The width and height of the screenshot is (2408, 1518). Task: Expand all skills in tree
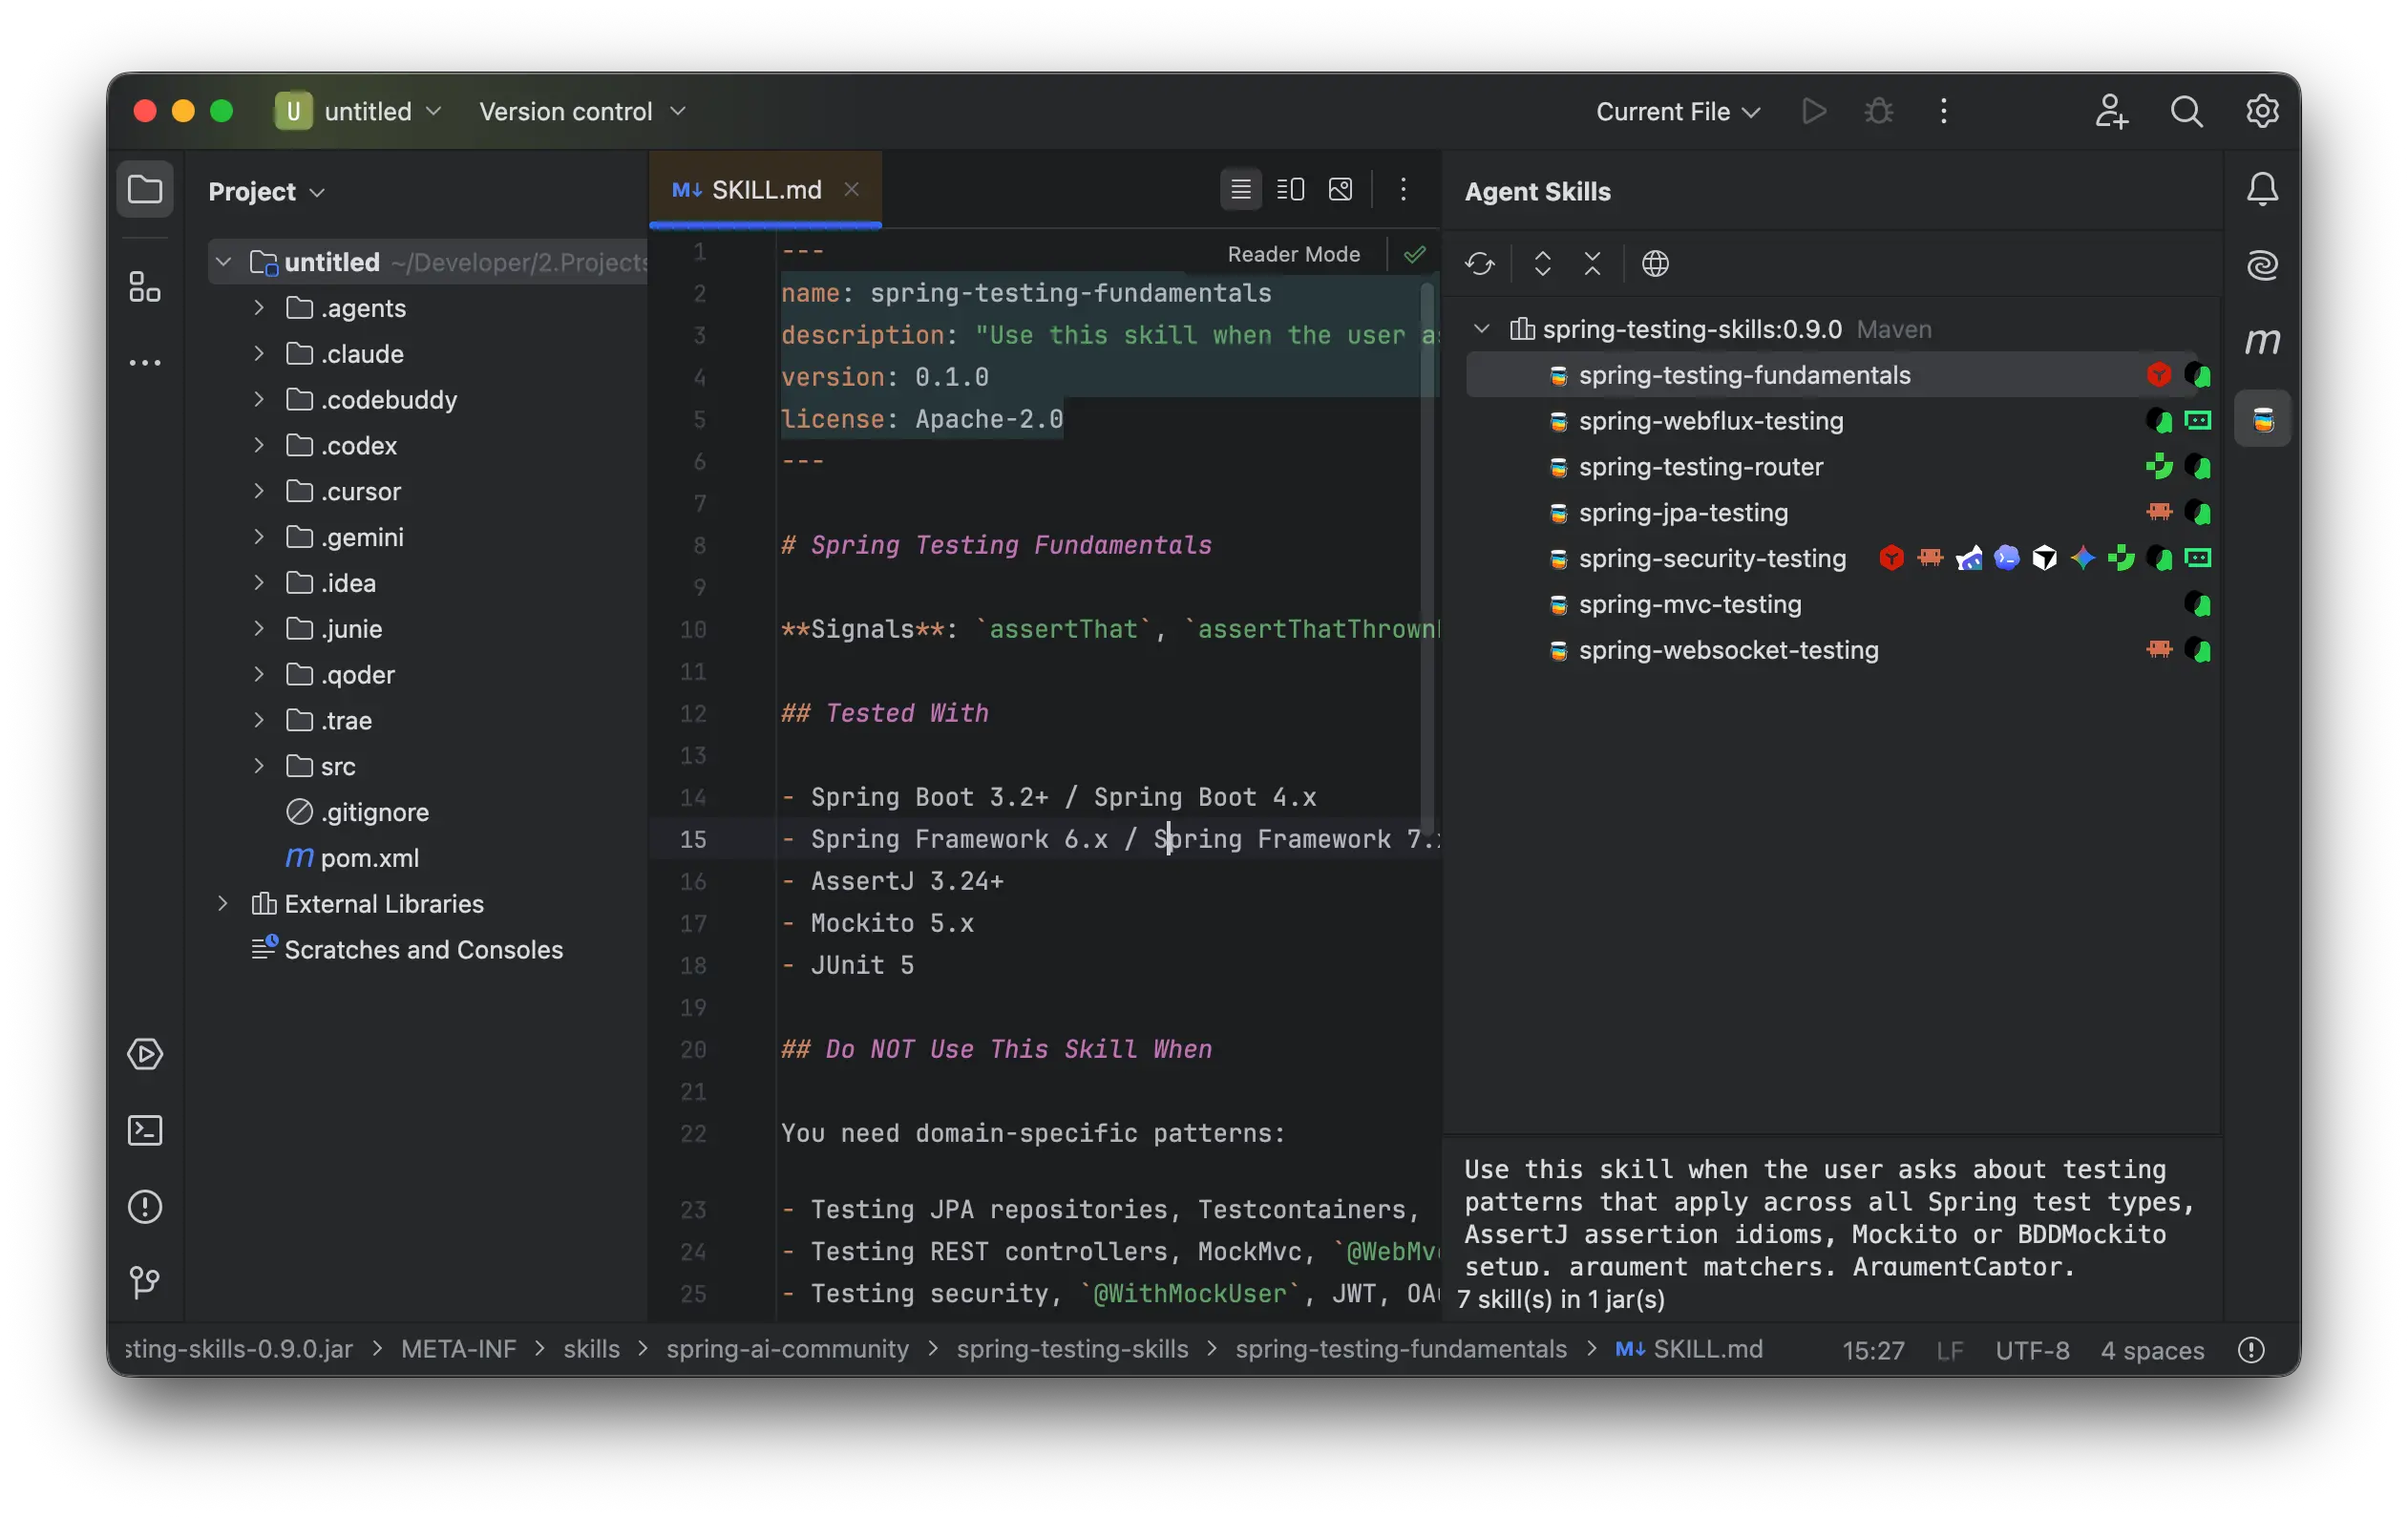coord(1543,264)
